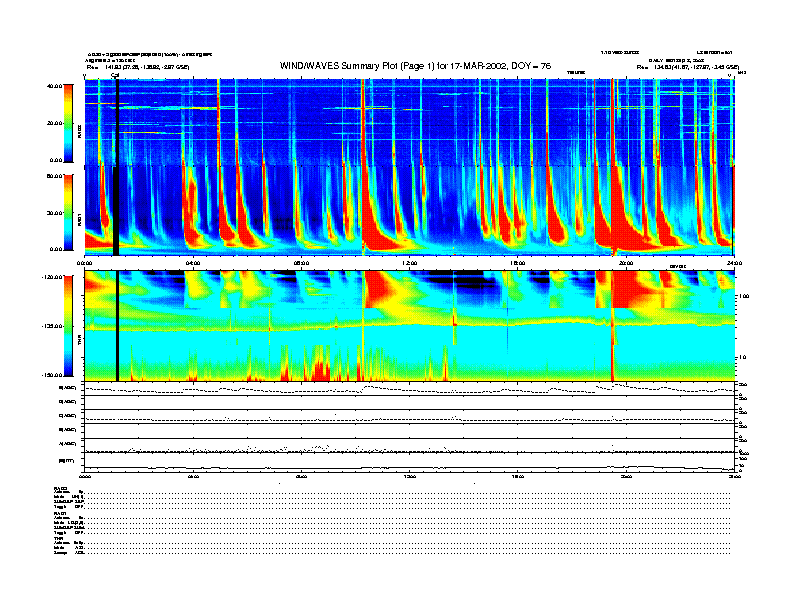Click the 04:00 tick under RAD1 spectrogram
The width and height of the screenshot is (792, 612).
point(193,263)
